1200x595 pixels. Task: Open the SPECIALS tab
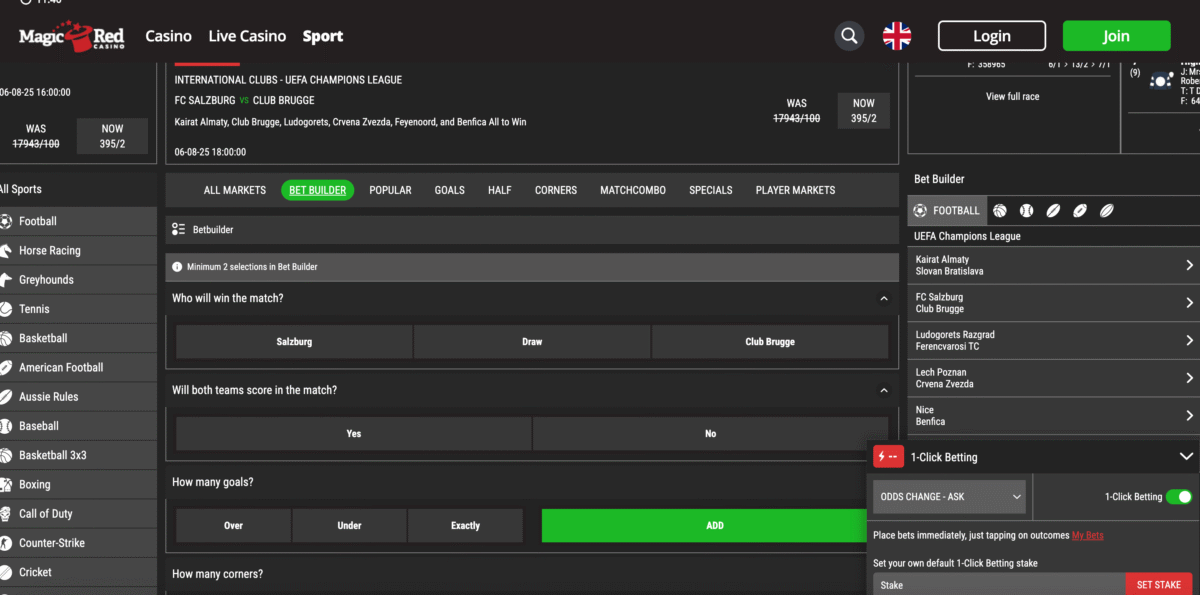[x=711, y=190]
